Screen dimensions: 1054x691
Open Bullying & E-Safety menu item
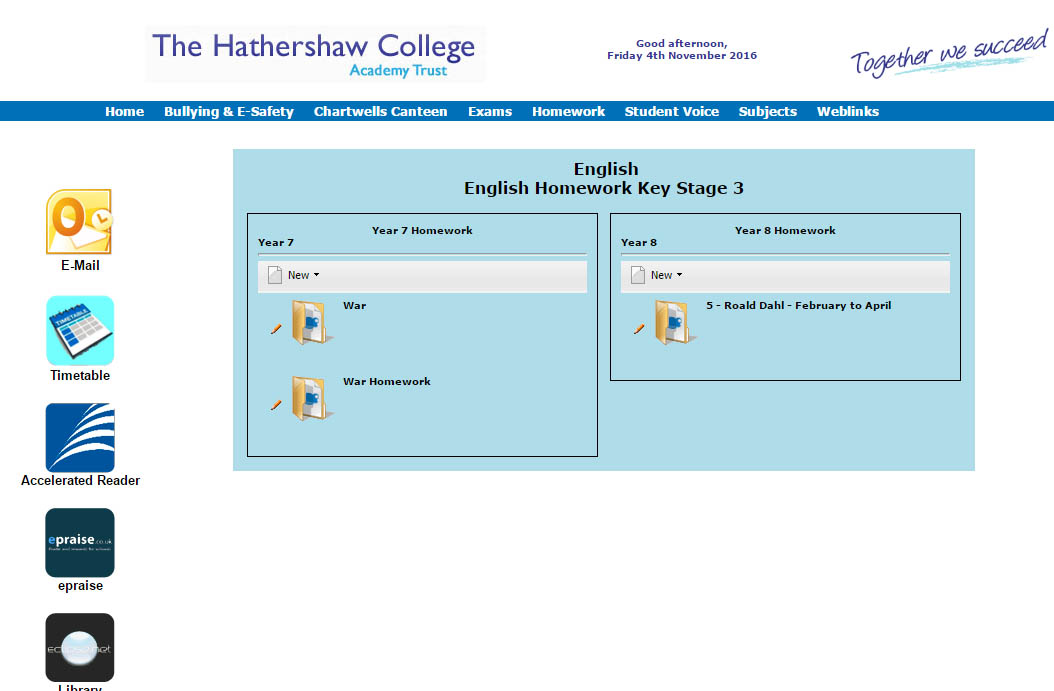click(x=229, y=112)
